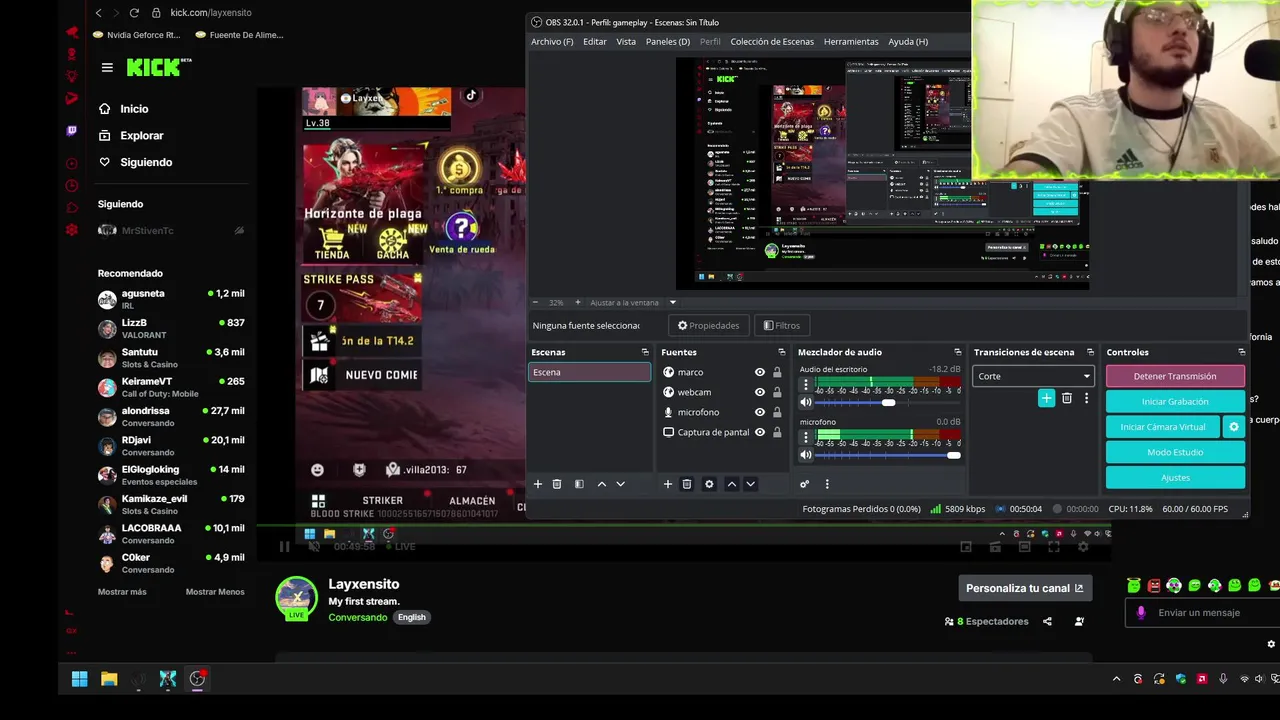Unlock the webcam source
Viewport: 1280px width, 720px height.
(x=777, y=392)
